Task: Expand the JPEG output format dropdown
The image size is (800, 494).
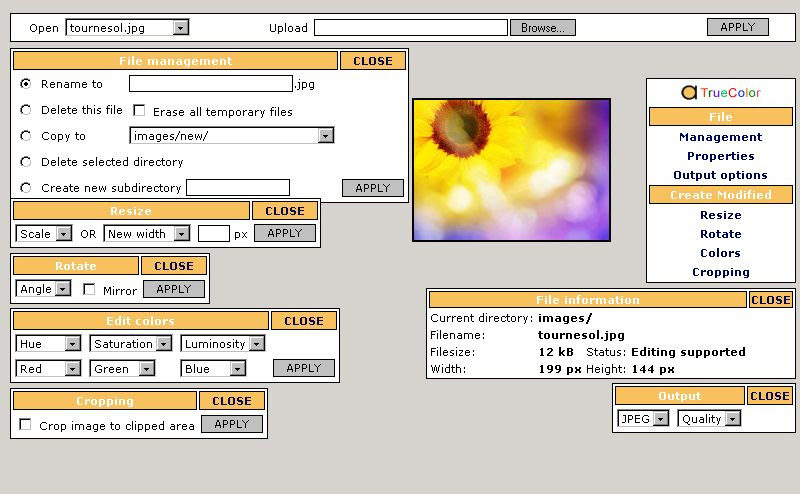Action: 643,419
